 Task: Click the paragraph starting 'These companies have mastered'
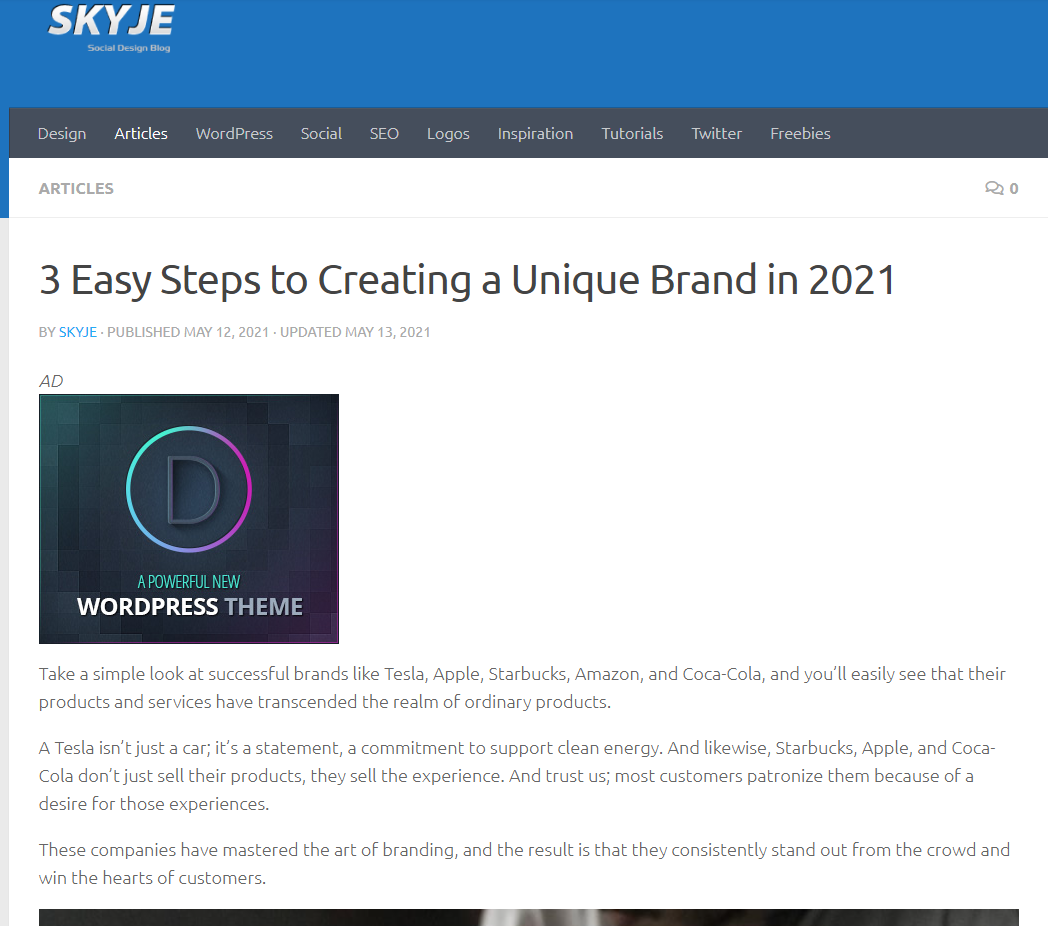(x=524, y=864)
